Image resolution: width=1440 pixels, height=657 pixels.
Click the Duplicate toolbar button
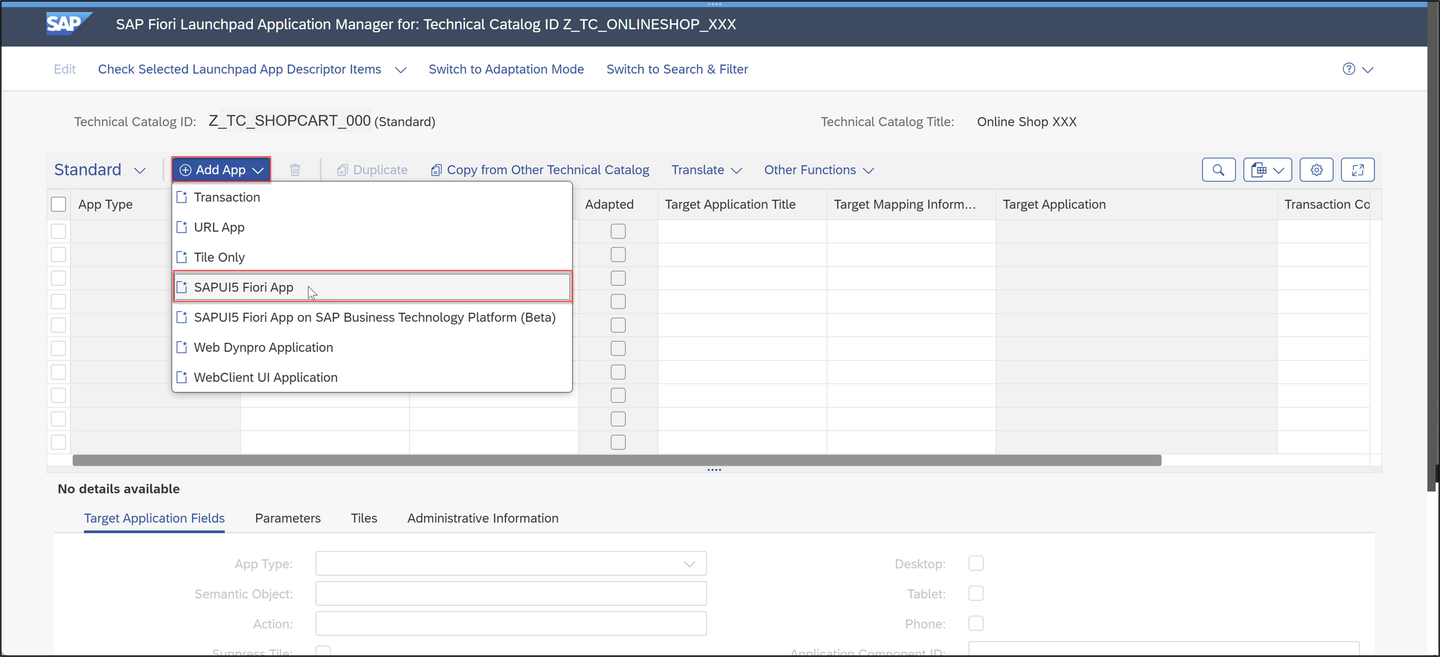[x=372, y=170]
